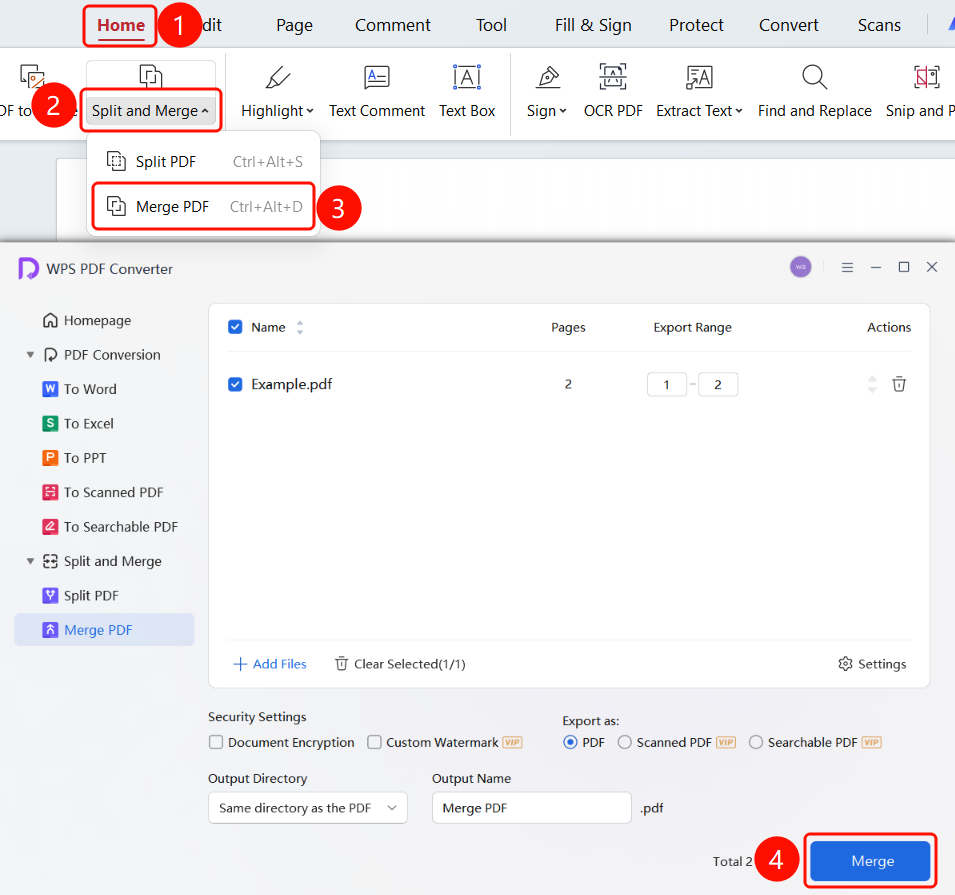The height and width of the screenshot is (895, 955).
Task: Open the Split and Merge dropdown
Action: coord(150,111)
